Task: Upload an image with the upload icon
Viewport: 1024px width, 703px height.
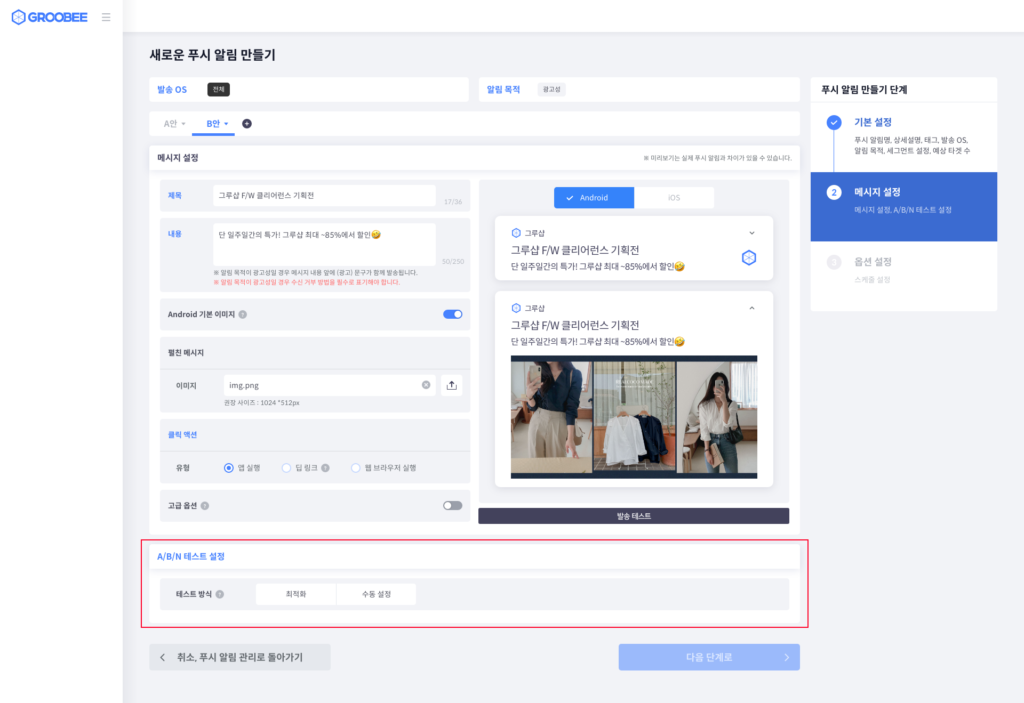Action: tap(451, 385)
